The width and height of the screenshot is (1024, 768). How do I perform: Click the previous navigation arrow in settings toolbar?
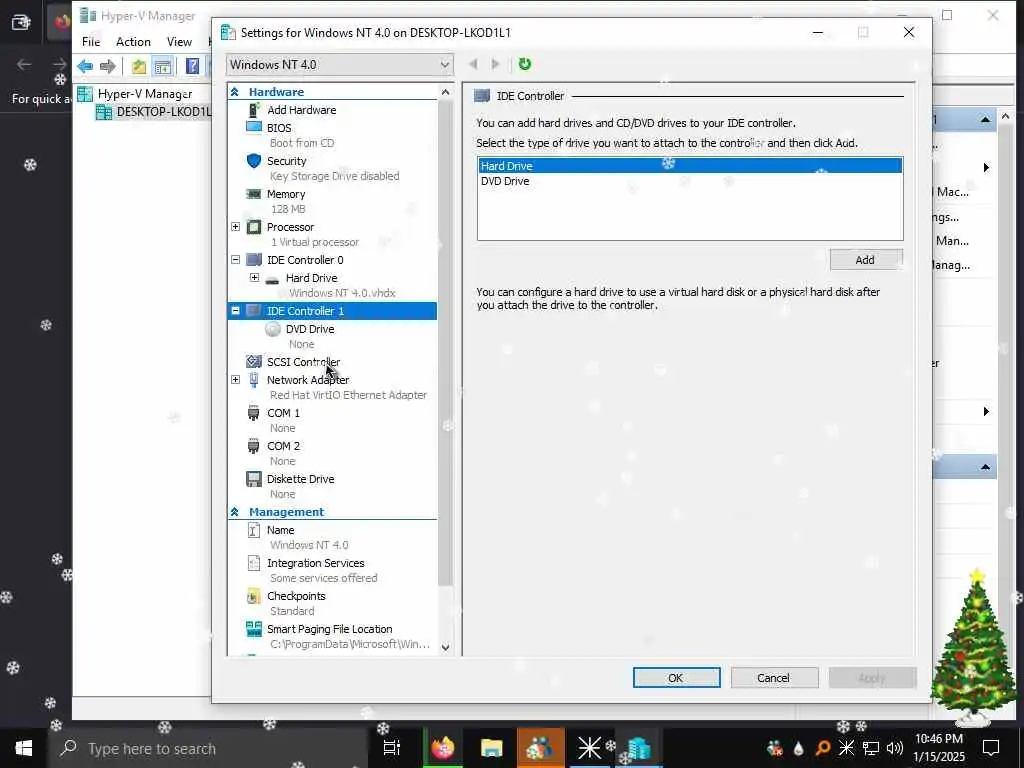point(473,64)
